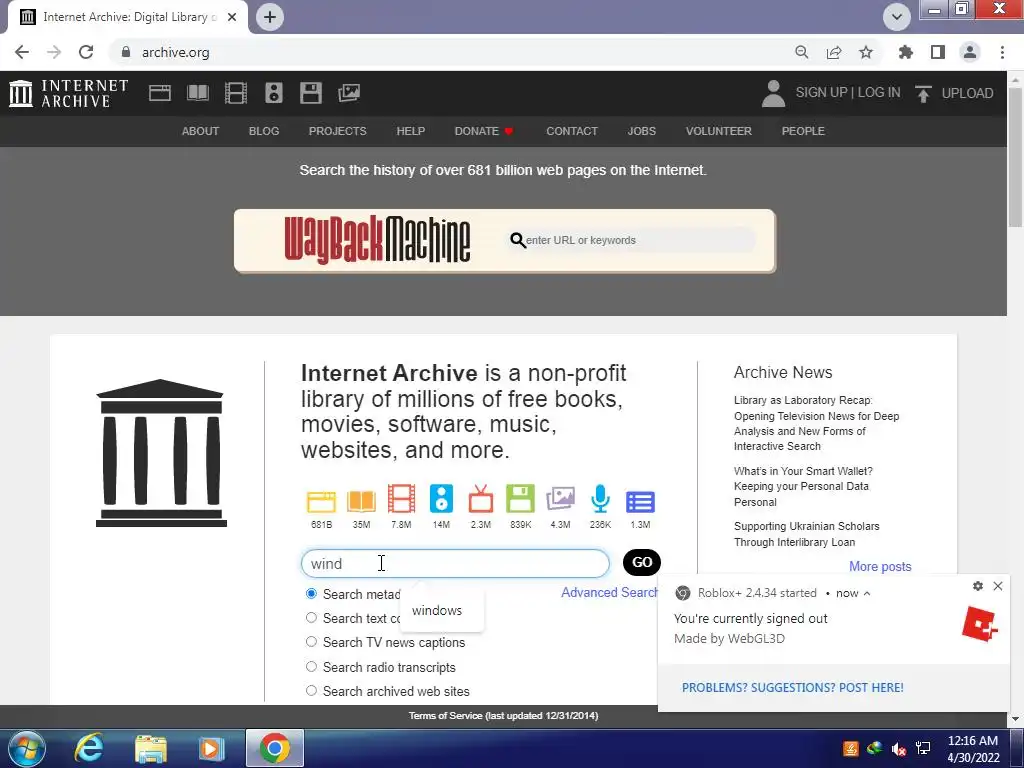Open the 7.8M video collection icon
Viewport: 1024px width, 768px height.
pyautogui.click(x=401, y=499)
